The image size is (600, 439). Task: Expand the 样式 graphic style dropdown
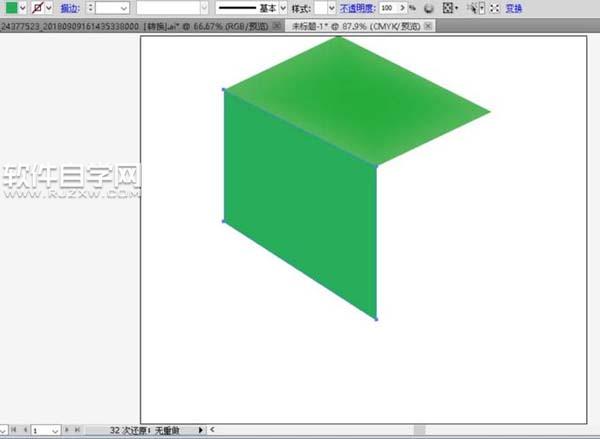[331, 7]
